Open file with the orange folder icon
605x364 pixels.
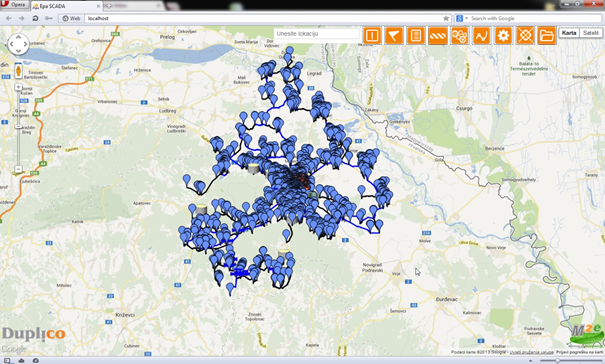547,36
